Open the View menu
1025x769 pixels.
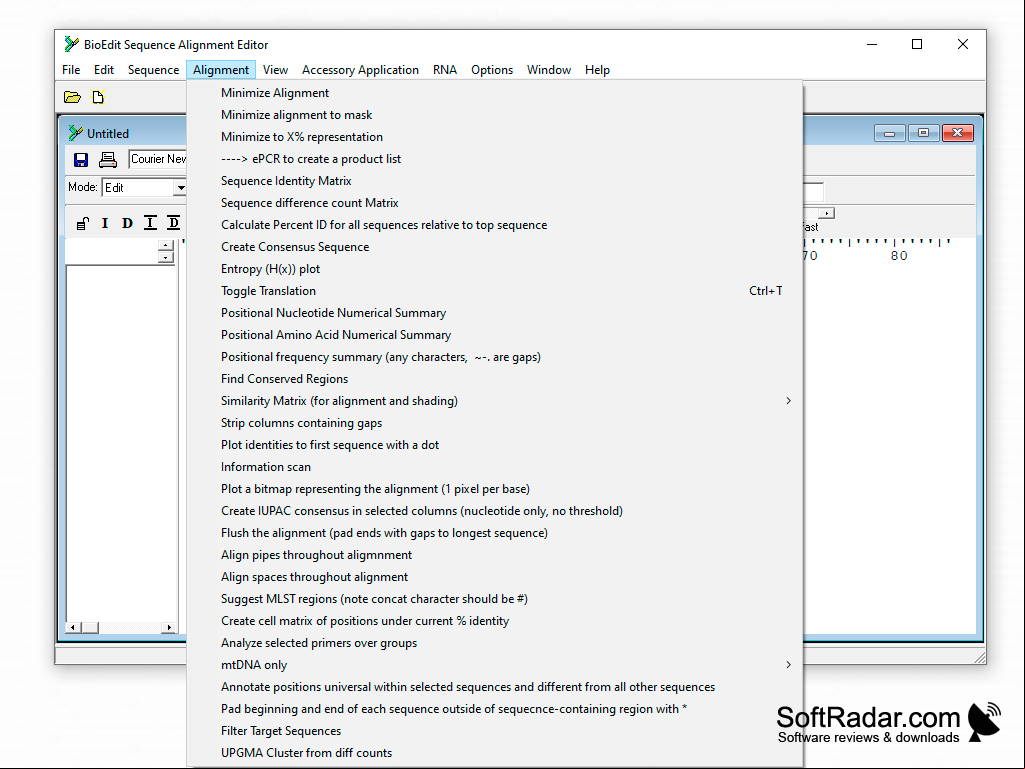pyautogui.click(x=275, y=70)
